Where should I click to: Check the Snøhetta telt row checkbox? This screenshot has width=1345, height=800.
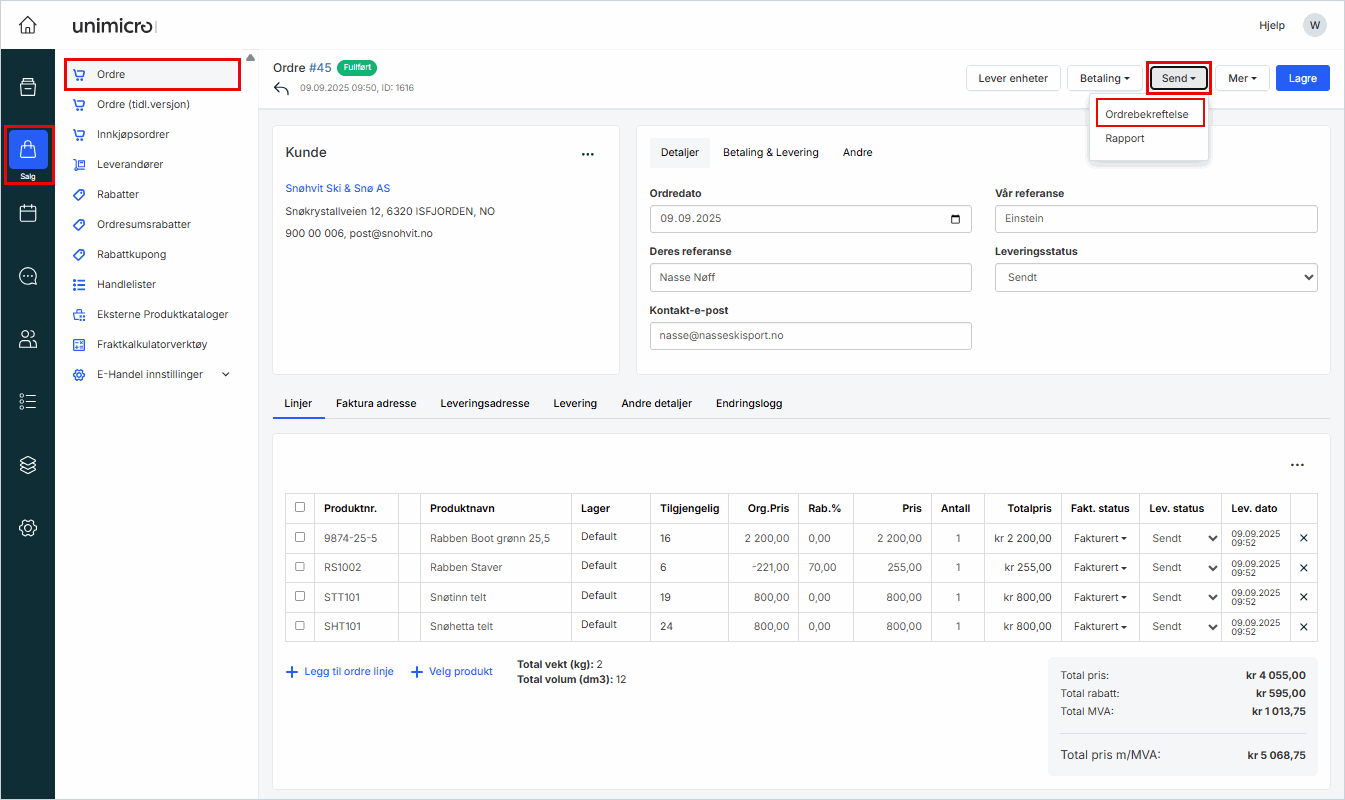tap(300, 626)
